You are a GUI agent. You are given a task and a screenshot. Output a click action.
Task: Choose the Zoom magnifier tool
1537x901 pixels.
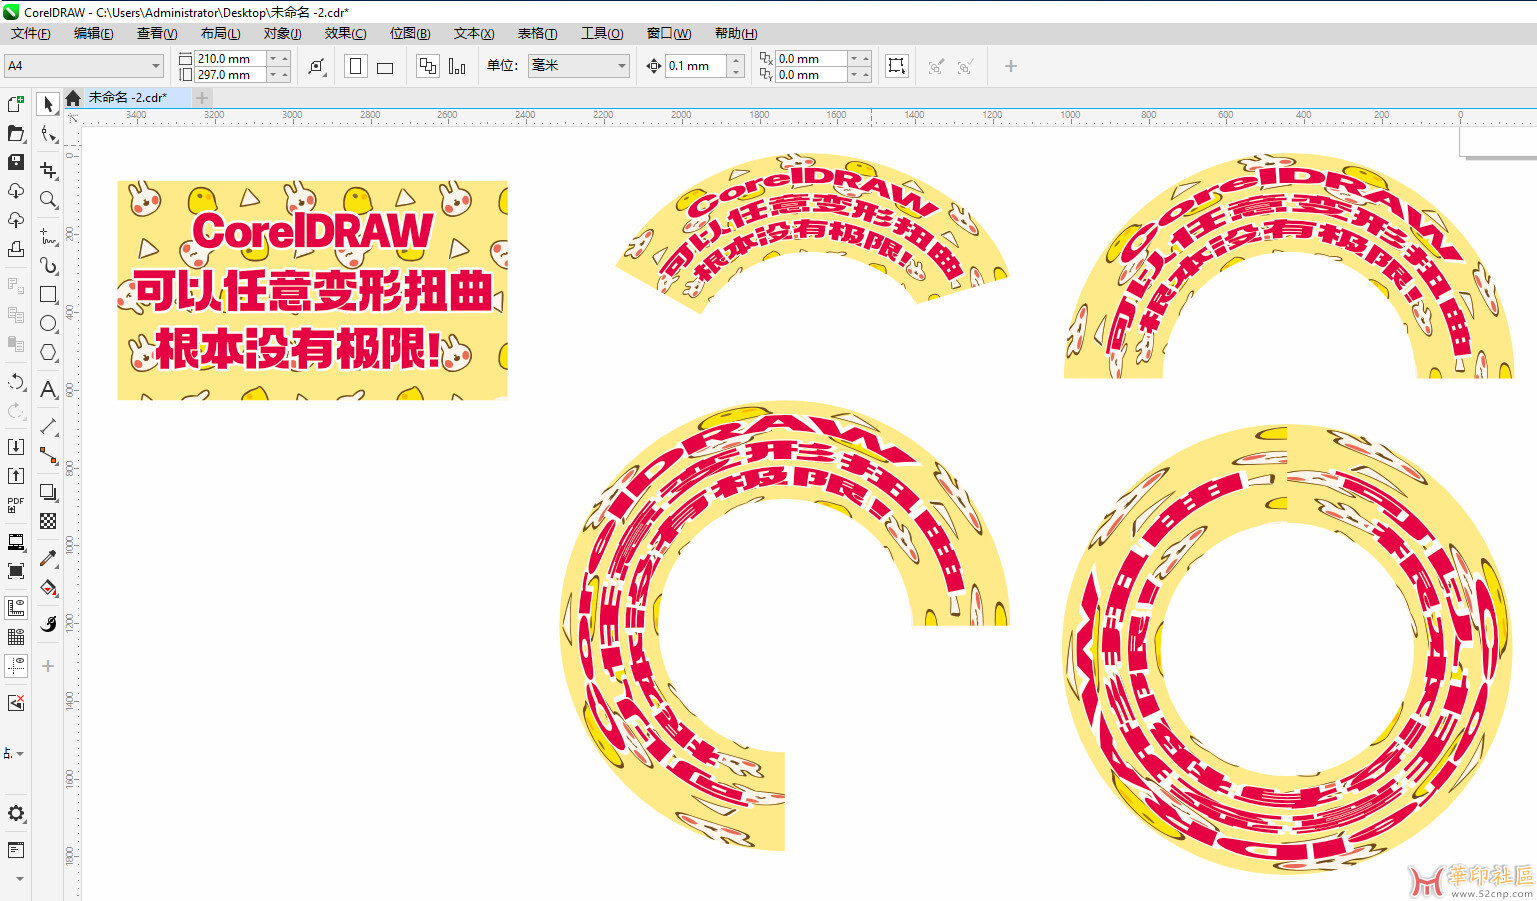coord(48,200)
